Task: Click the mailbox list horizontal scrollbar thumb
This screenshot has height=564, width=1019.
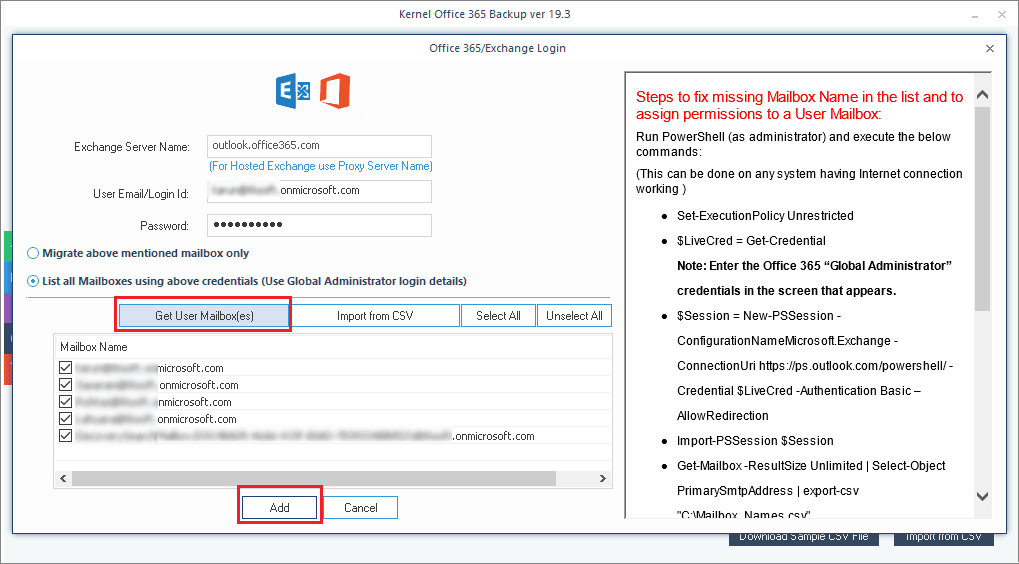Action: point(314,478)
